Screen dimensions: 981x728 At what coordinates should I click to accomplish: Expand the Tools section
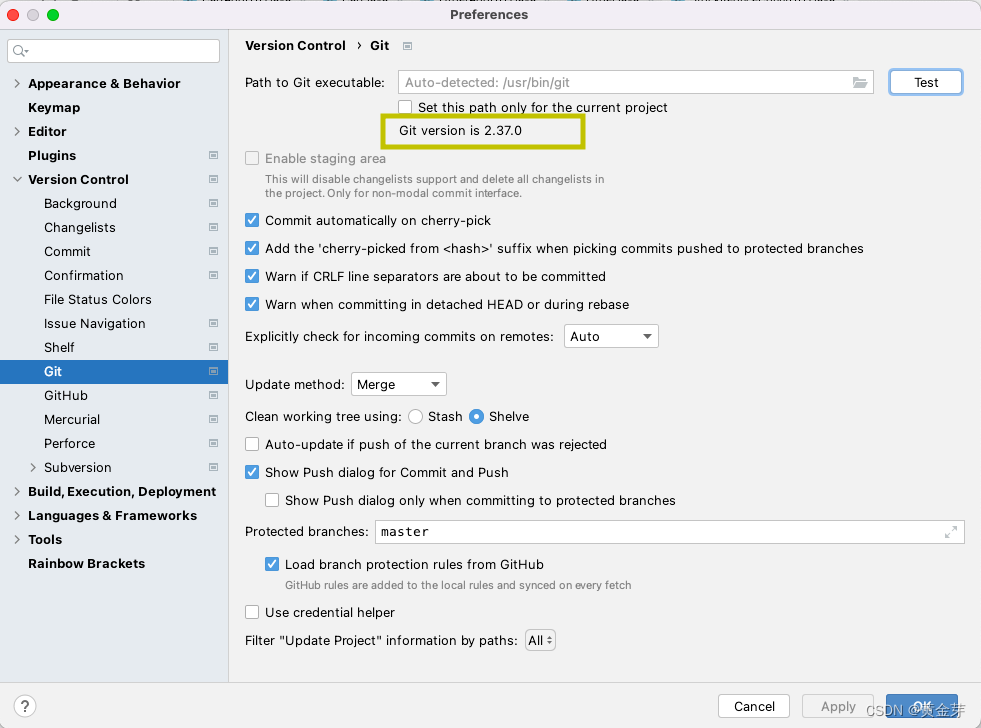pyautogui.click(x=17, y=539)
